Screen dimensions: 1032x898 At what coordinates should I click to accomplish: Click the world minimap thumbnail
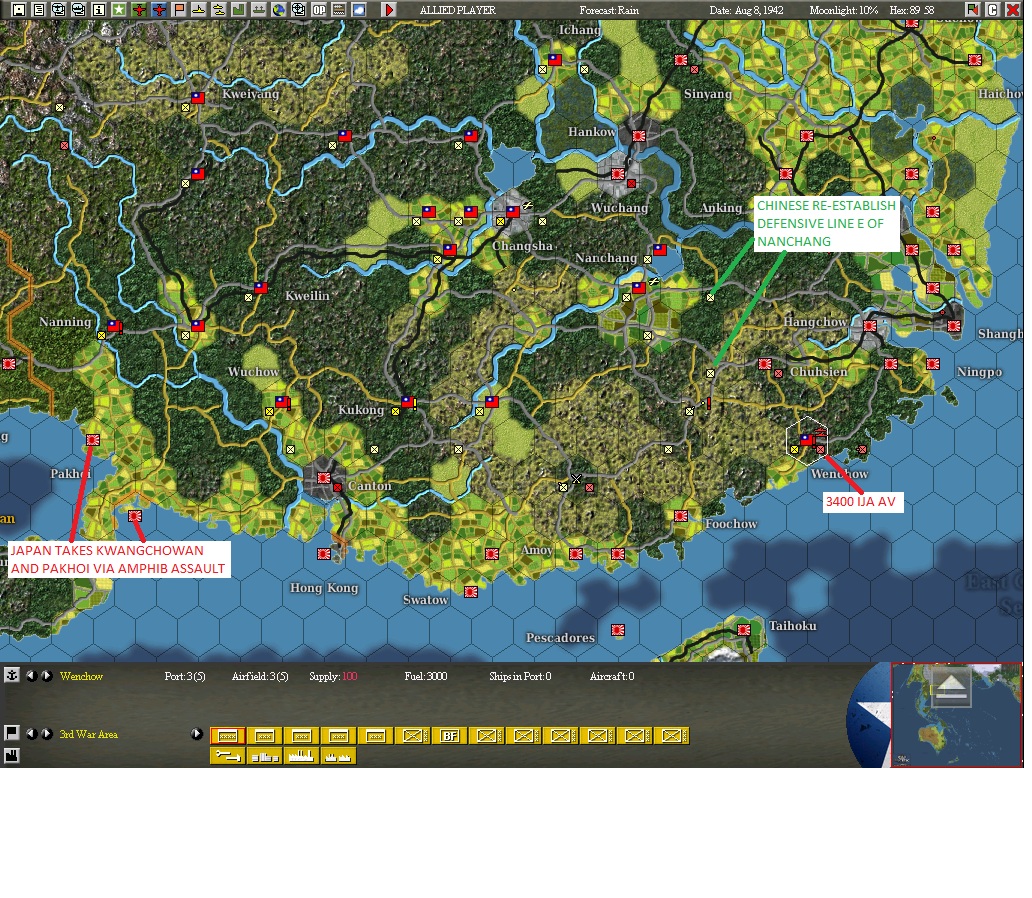(x=956, y=714)
